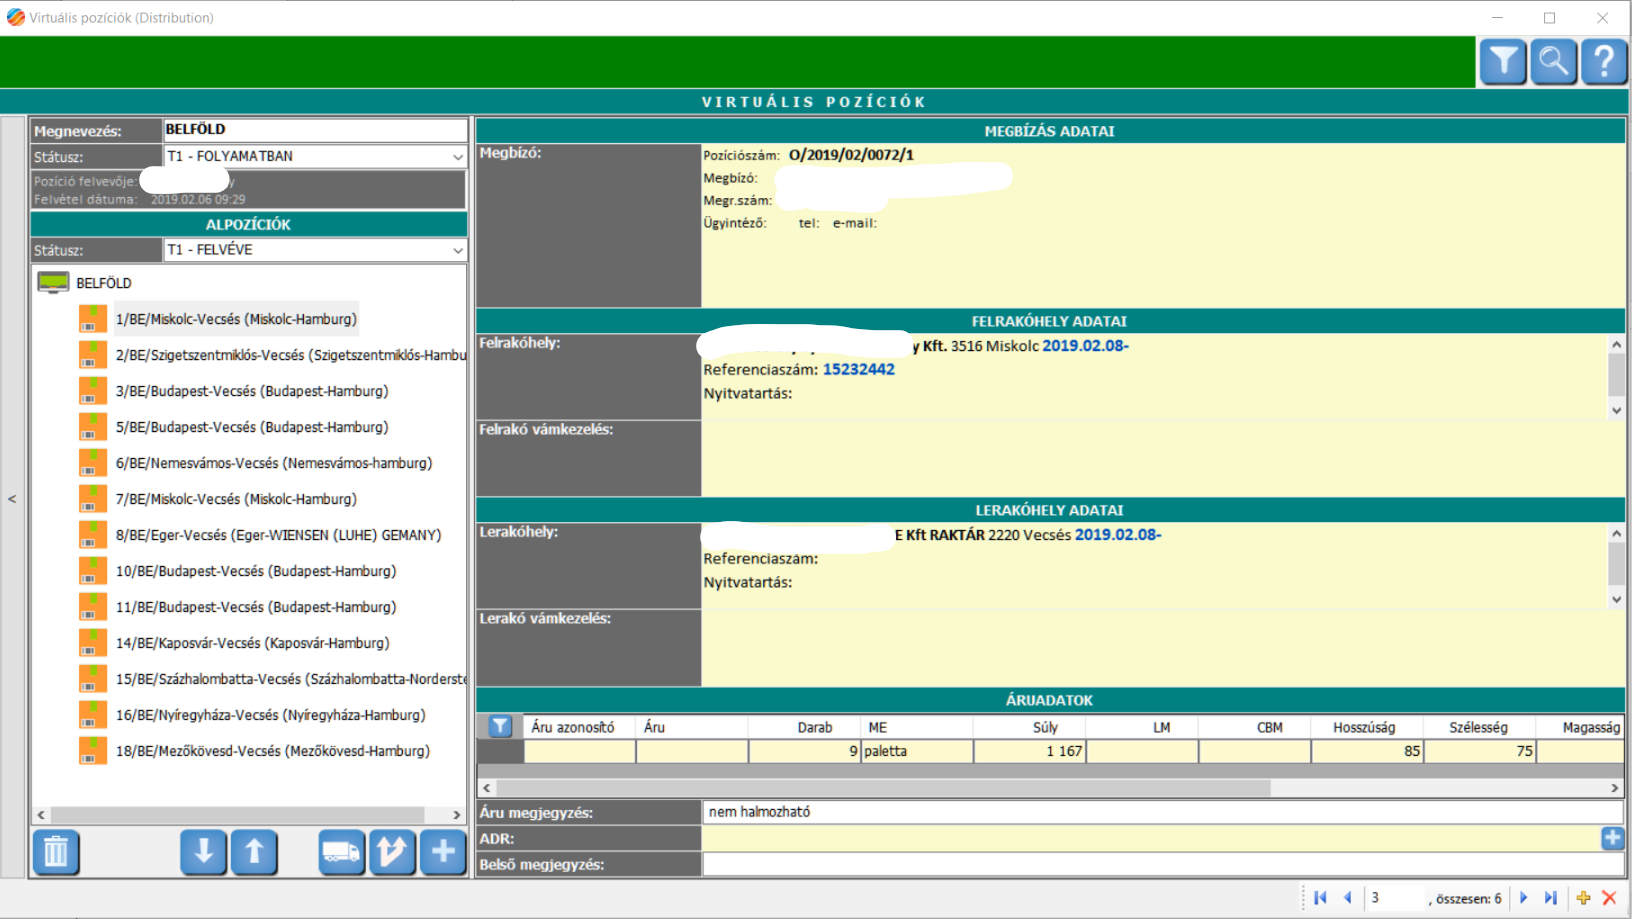Go to next record arrow

pyautogui.click(x=1524, y=898)
